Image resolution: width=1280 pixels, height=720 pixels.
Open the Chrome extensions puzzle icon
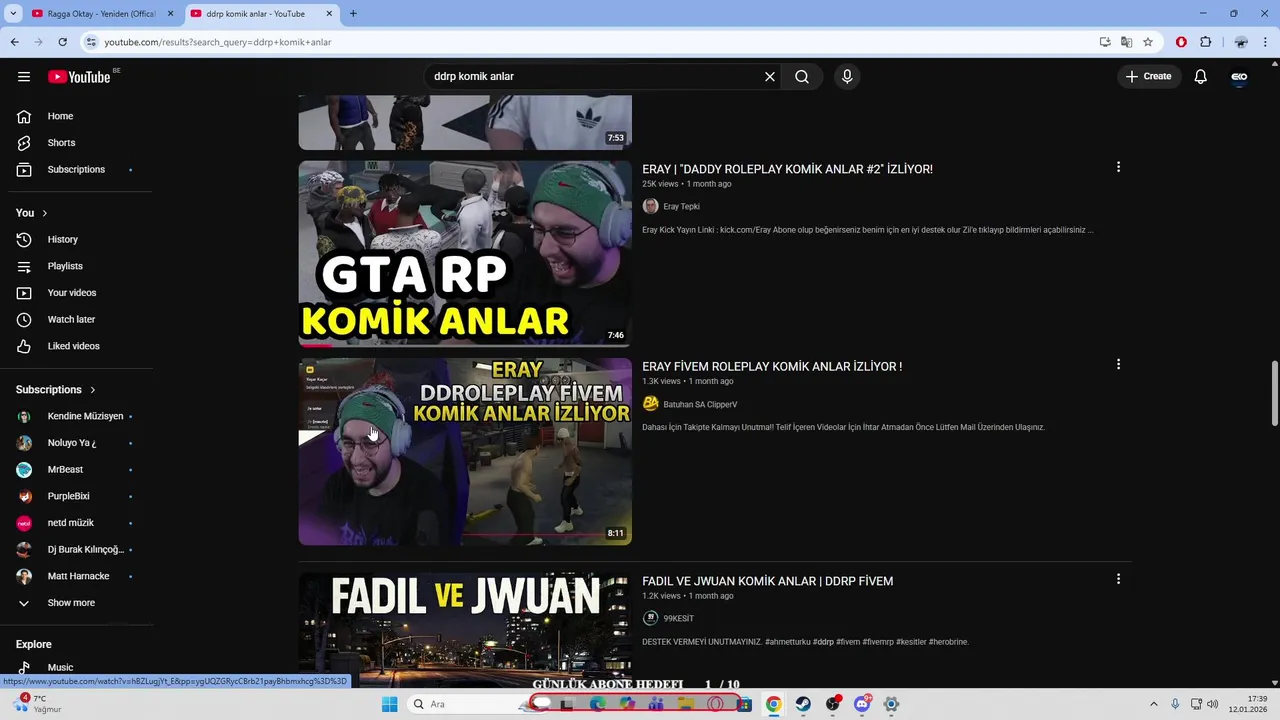point(1205,42)
